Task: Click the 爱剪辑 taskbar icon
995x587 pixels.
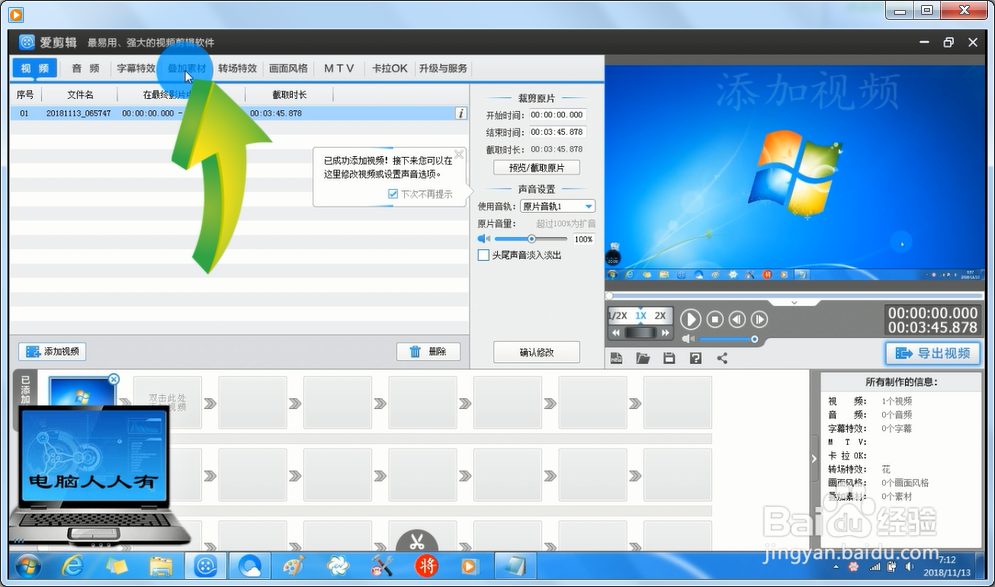Action: pyautogui.click(x=206, y=566)
